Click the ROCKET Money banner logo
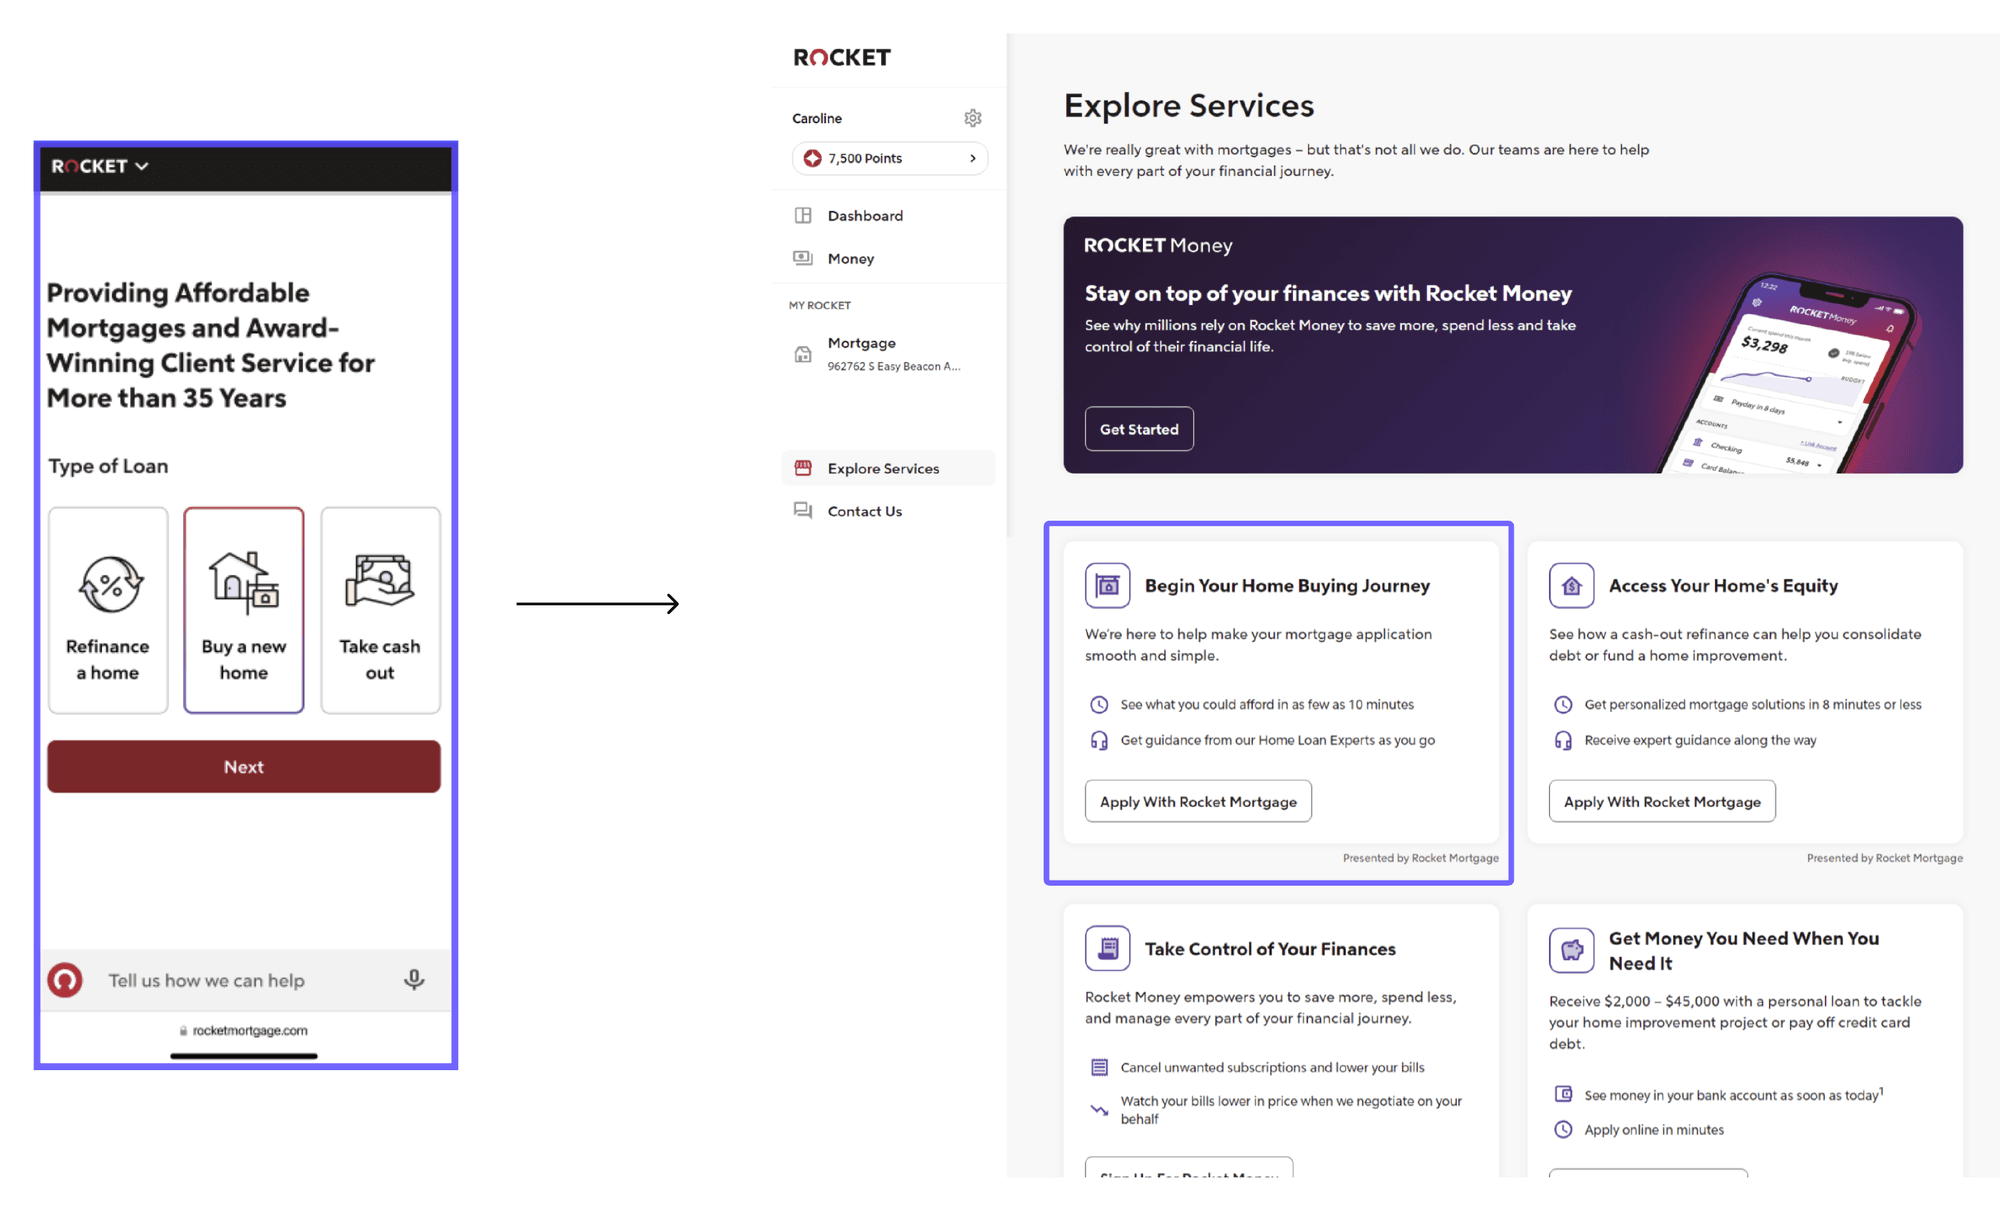Screen dimensions: 2000x1210 [1158, 245]
